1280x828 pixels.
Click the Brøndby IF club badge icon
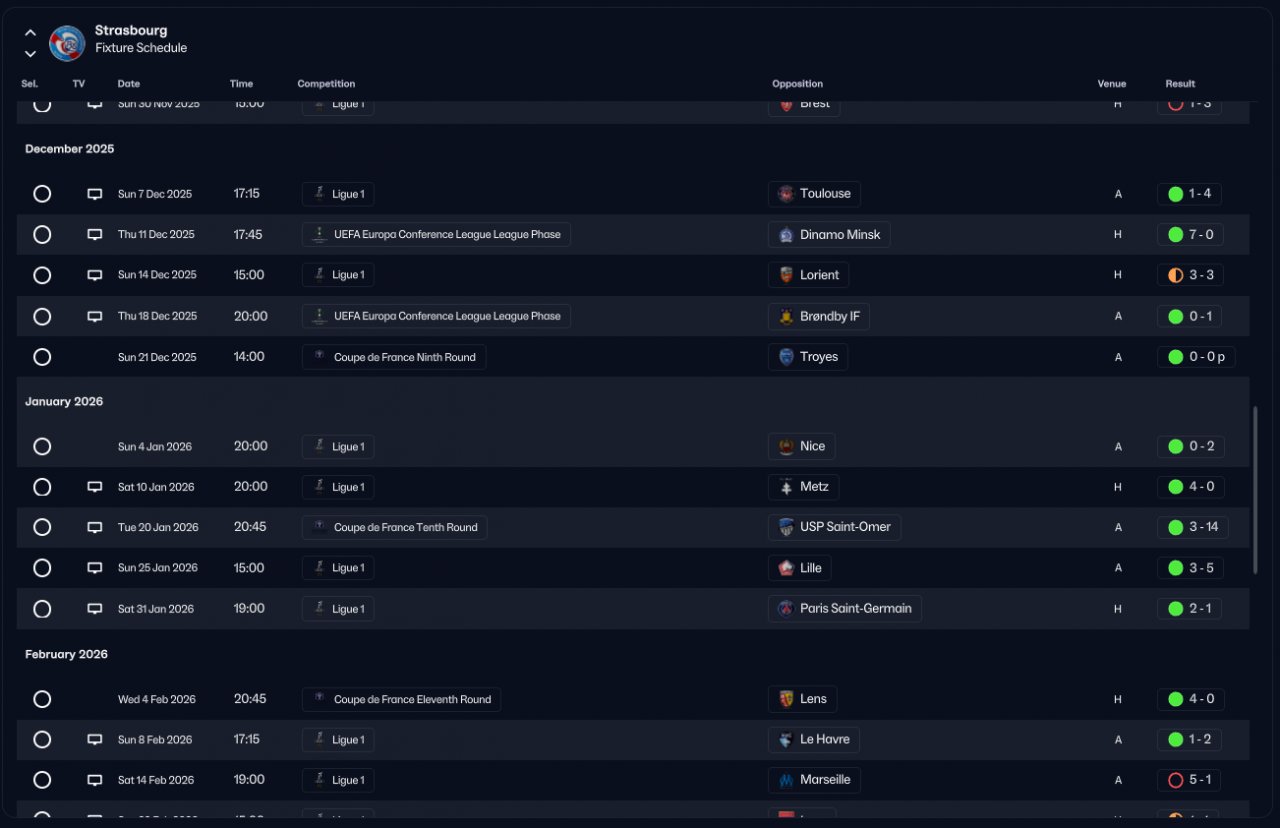tap(786, 316)
